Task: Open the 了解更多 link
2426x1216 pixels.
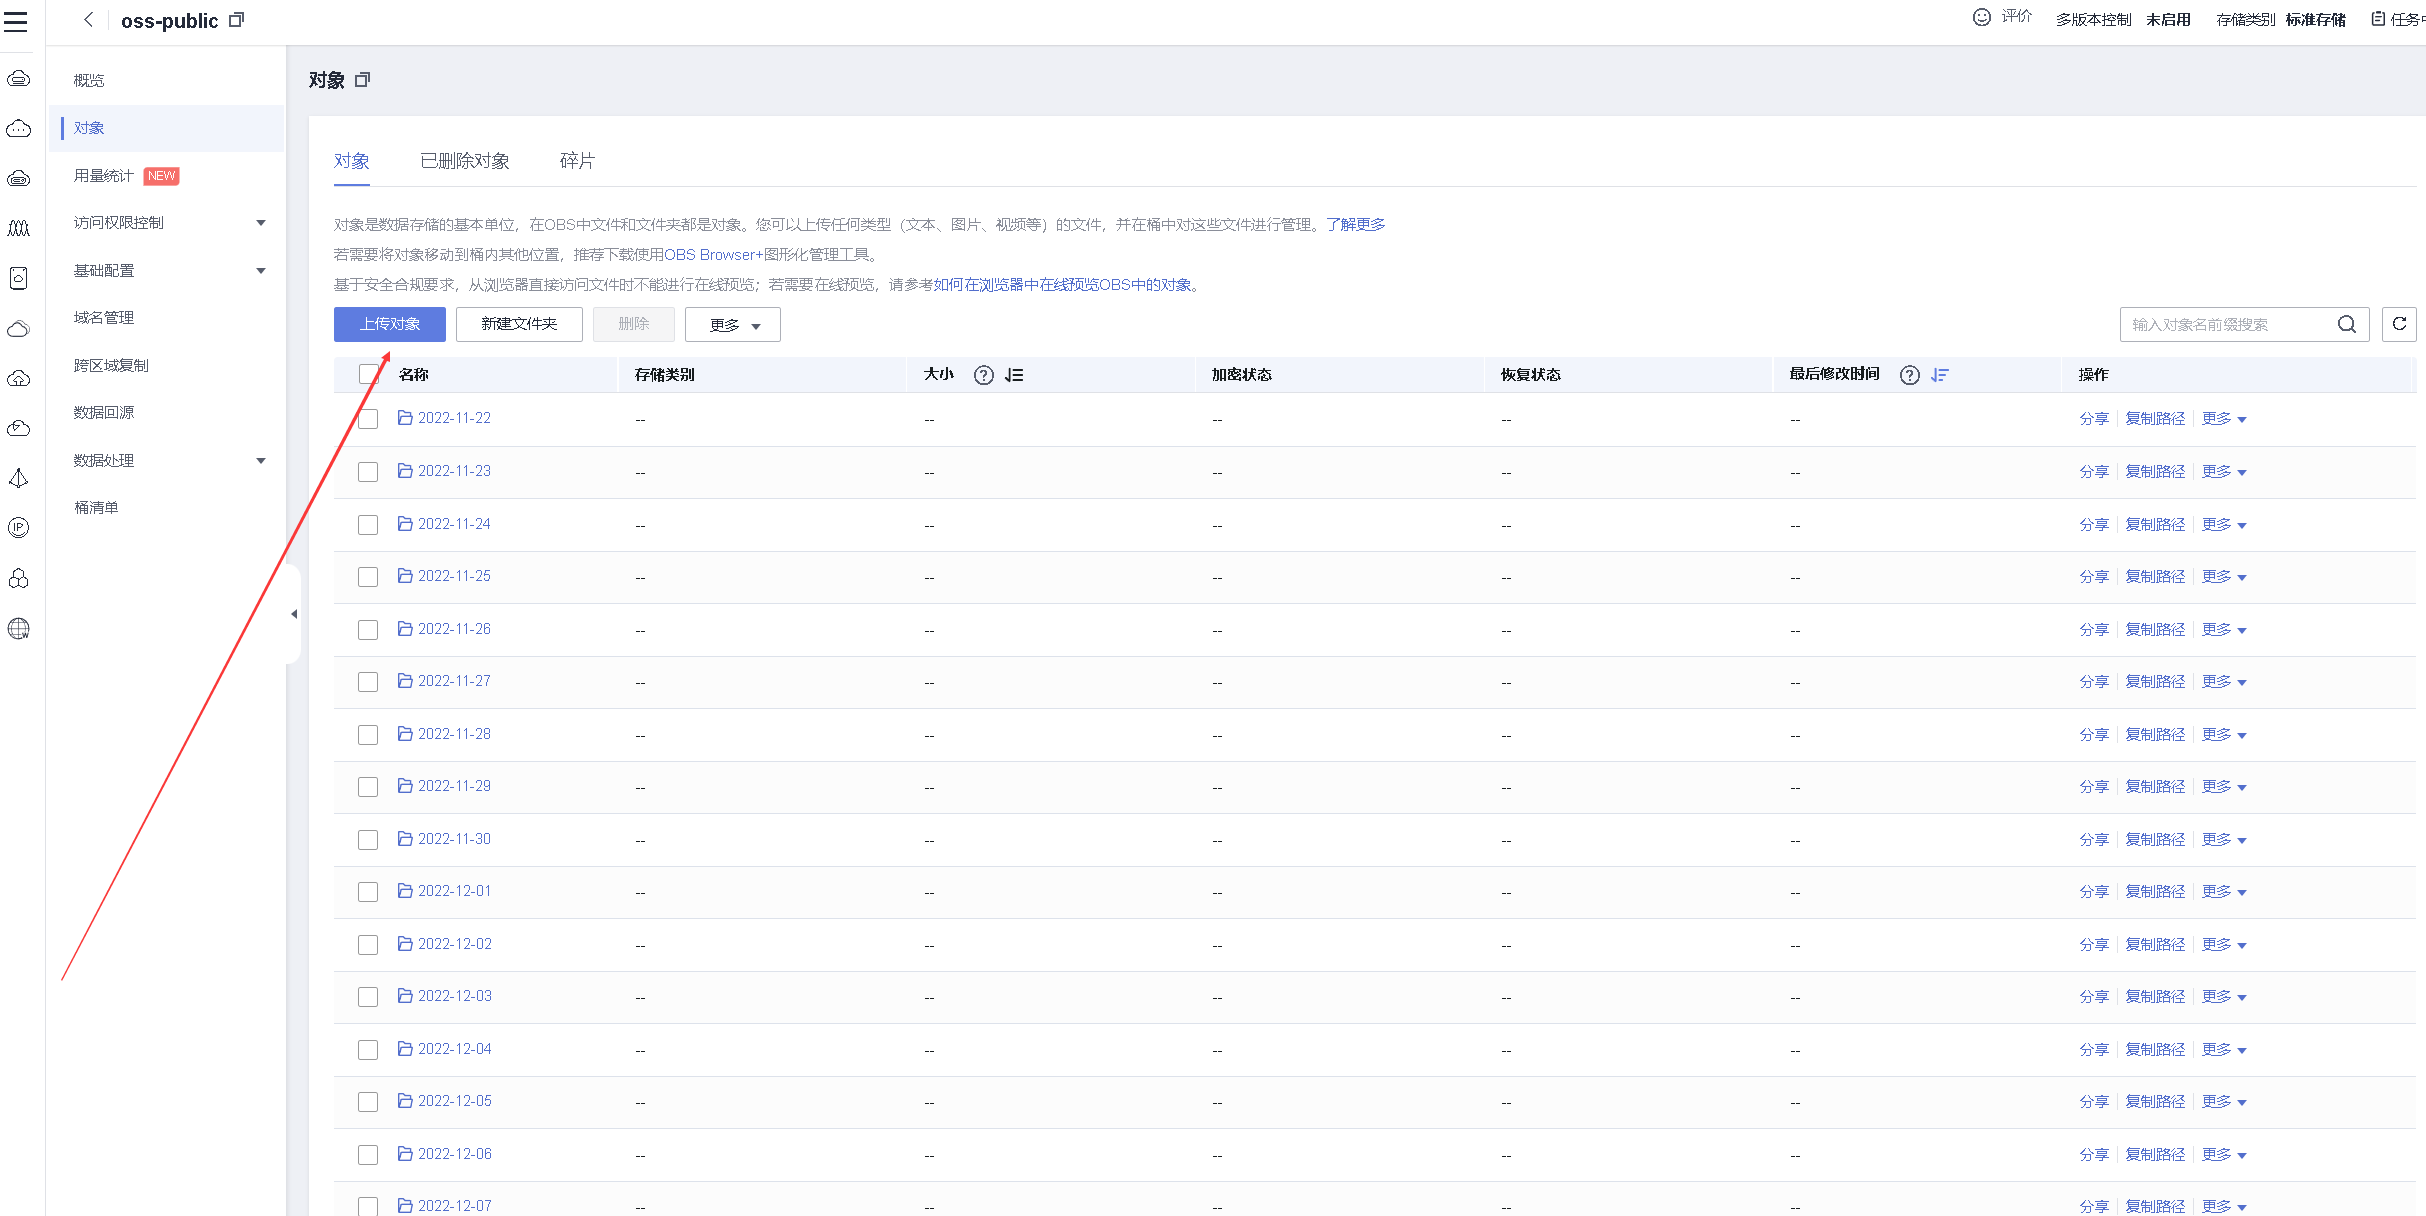Action: (1355, 225)
